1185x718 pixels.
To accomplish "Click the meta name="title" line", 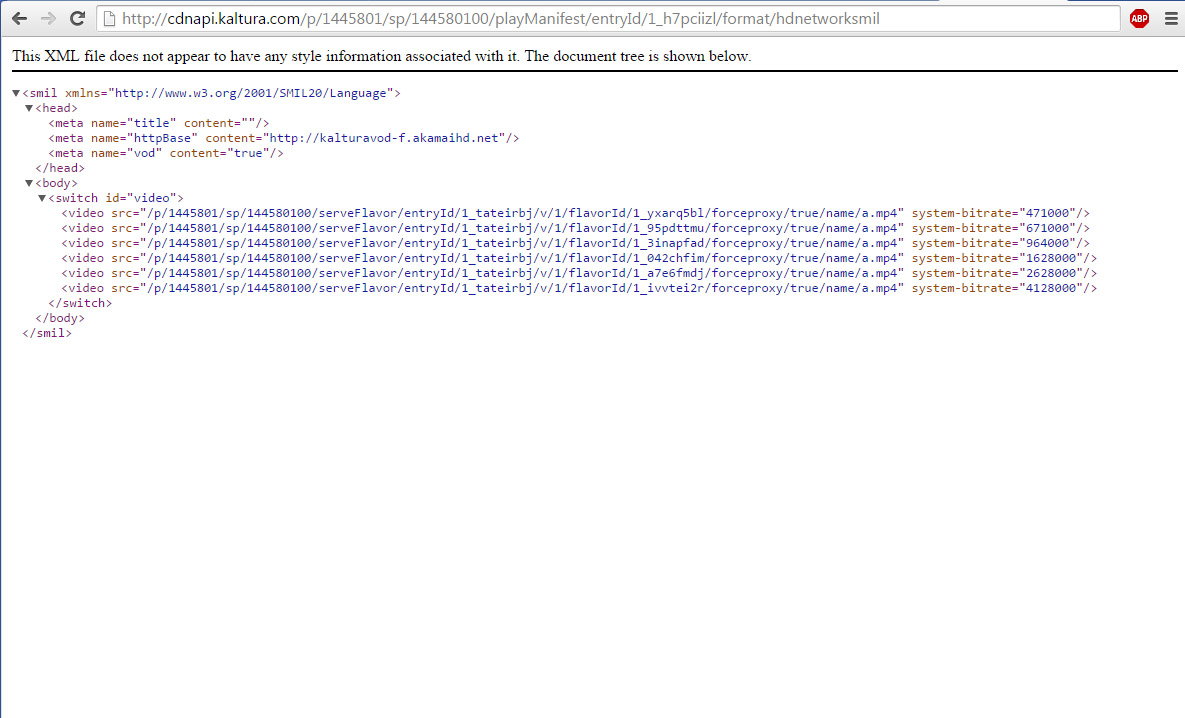I will point(159,123).
